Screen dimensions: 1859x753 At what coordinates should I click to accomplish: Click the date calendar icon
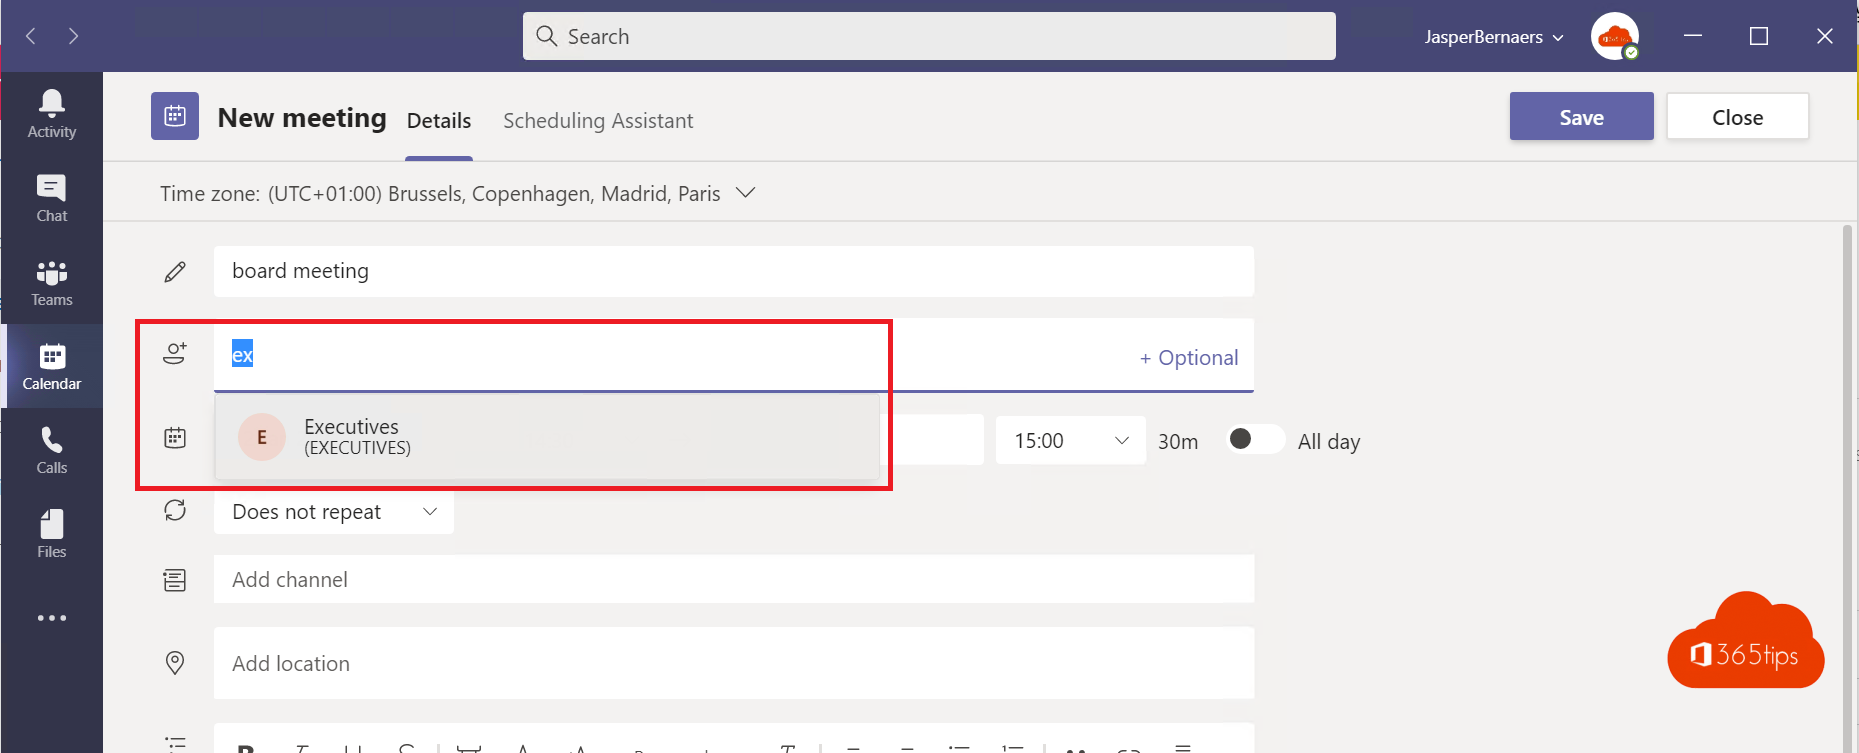click(175, 437)
